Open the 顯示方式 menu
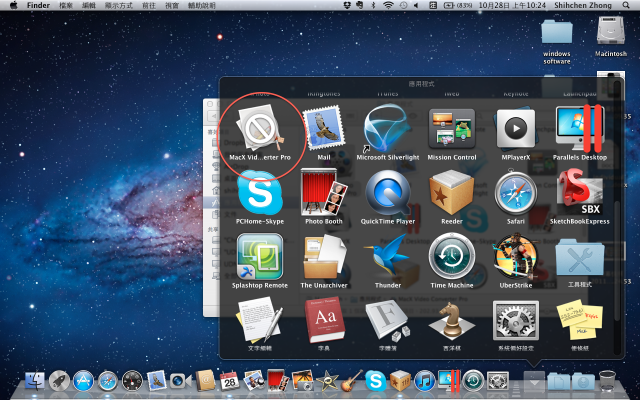640x400 pixels. tap(119, 5)
